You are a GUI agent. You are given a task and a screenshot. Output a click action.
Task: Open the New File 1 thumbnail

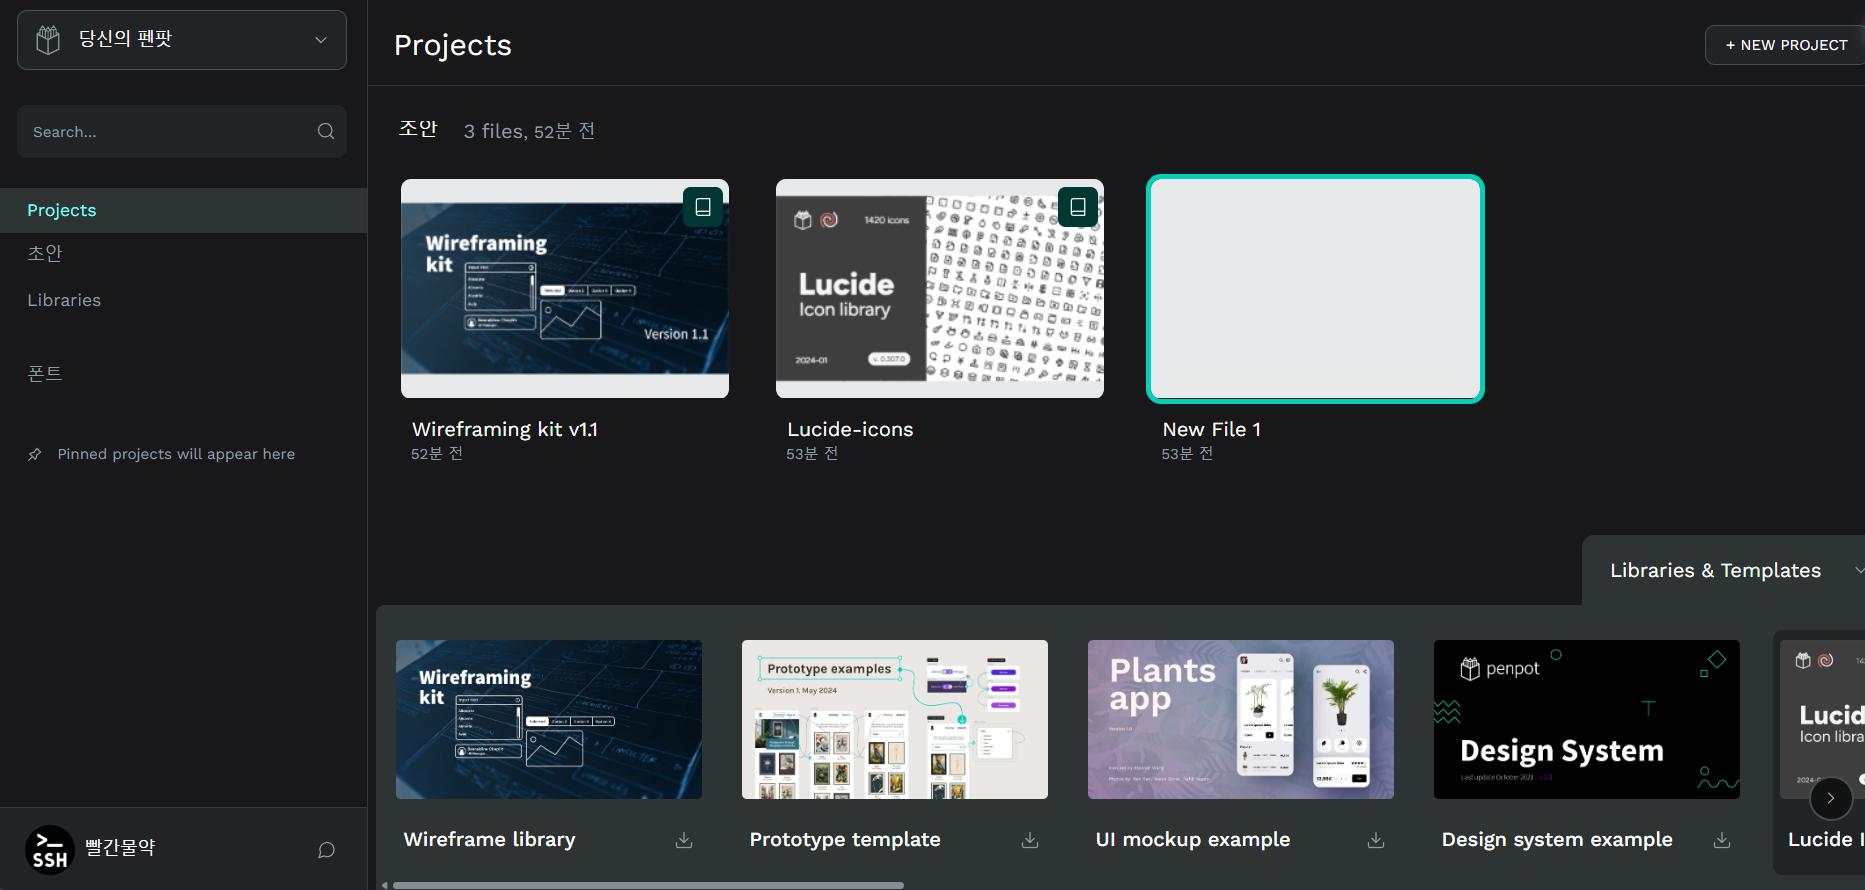[1315, 289]
